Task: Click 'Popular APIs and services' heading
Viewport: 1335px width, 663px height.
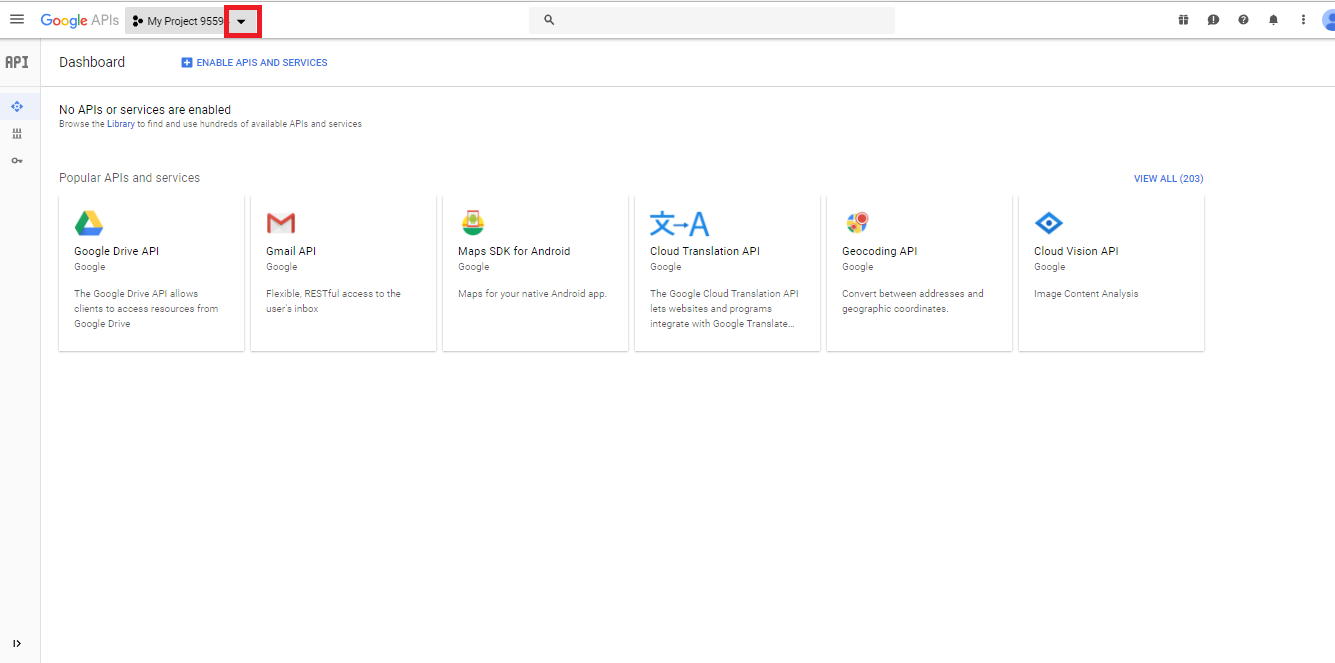Action: [130, 178]
